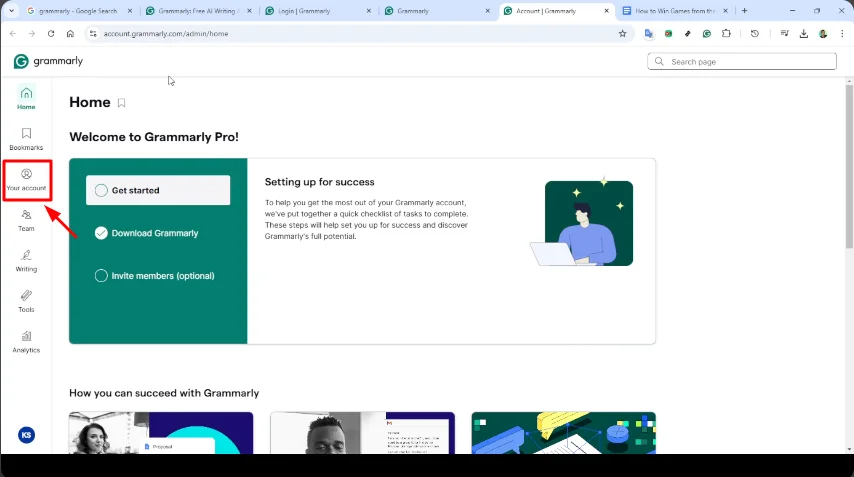Open Team section in sidebar
Viewport: 854px width, 477px height.
pos(26,221)
